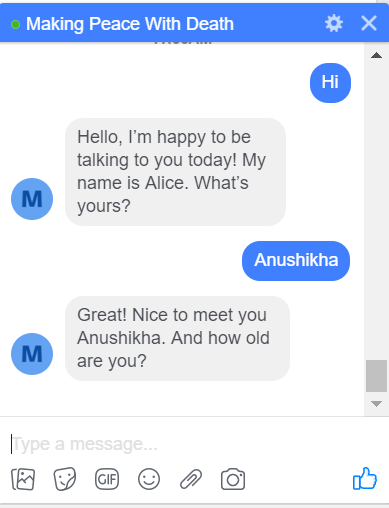Close the Making Peace With Death chat
This screenshot has height=508, width=389.
click(x=369, y=24)
